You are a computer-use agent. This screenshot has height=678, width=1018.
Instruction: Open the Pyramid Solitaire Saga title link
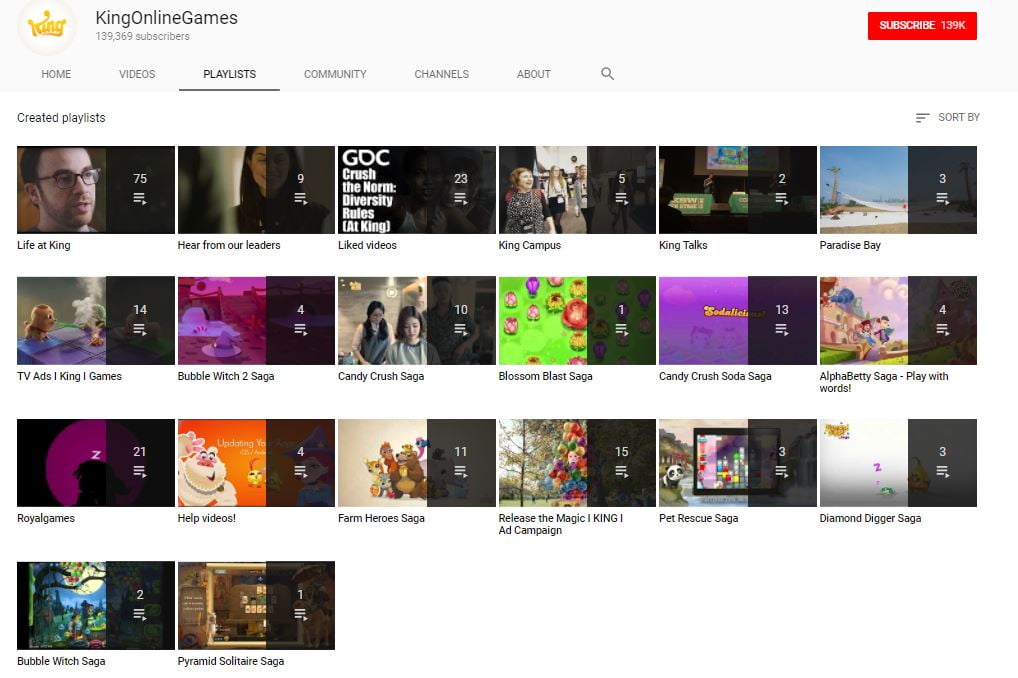(x=230, y=661)
